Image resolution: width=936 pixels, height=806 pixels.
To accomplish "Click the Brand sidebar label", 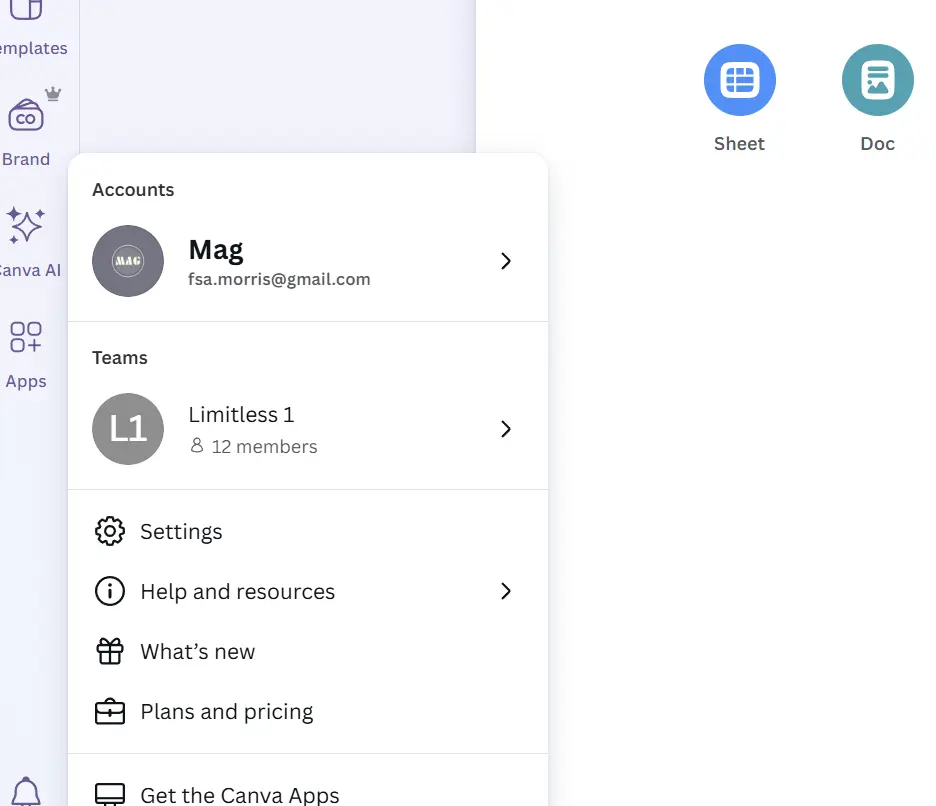I will (x=26, y=159).
